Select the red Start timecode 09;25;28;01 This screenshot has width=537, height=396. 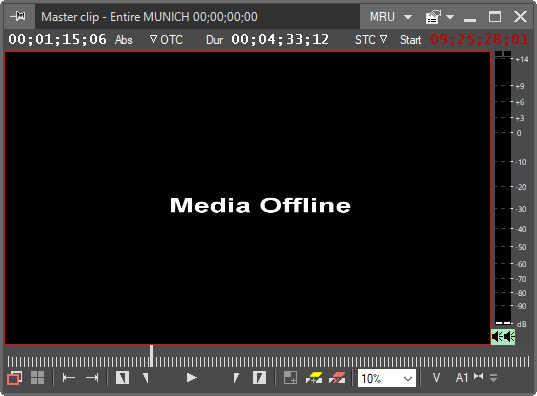pos(479,39)
